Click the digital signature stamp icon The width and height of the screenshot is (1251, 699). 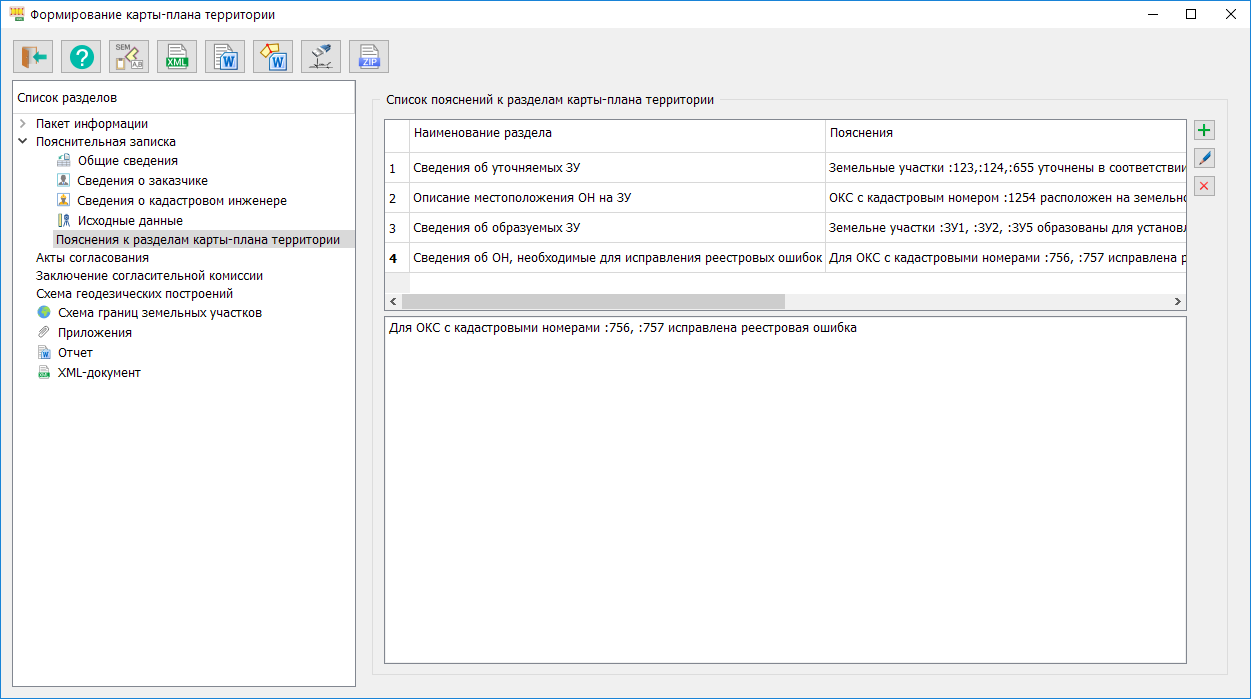(321, 57)
